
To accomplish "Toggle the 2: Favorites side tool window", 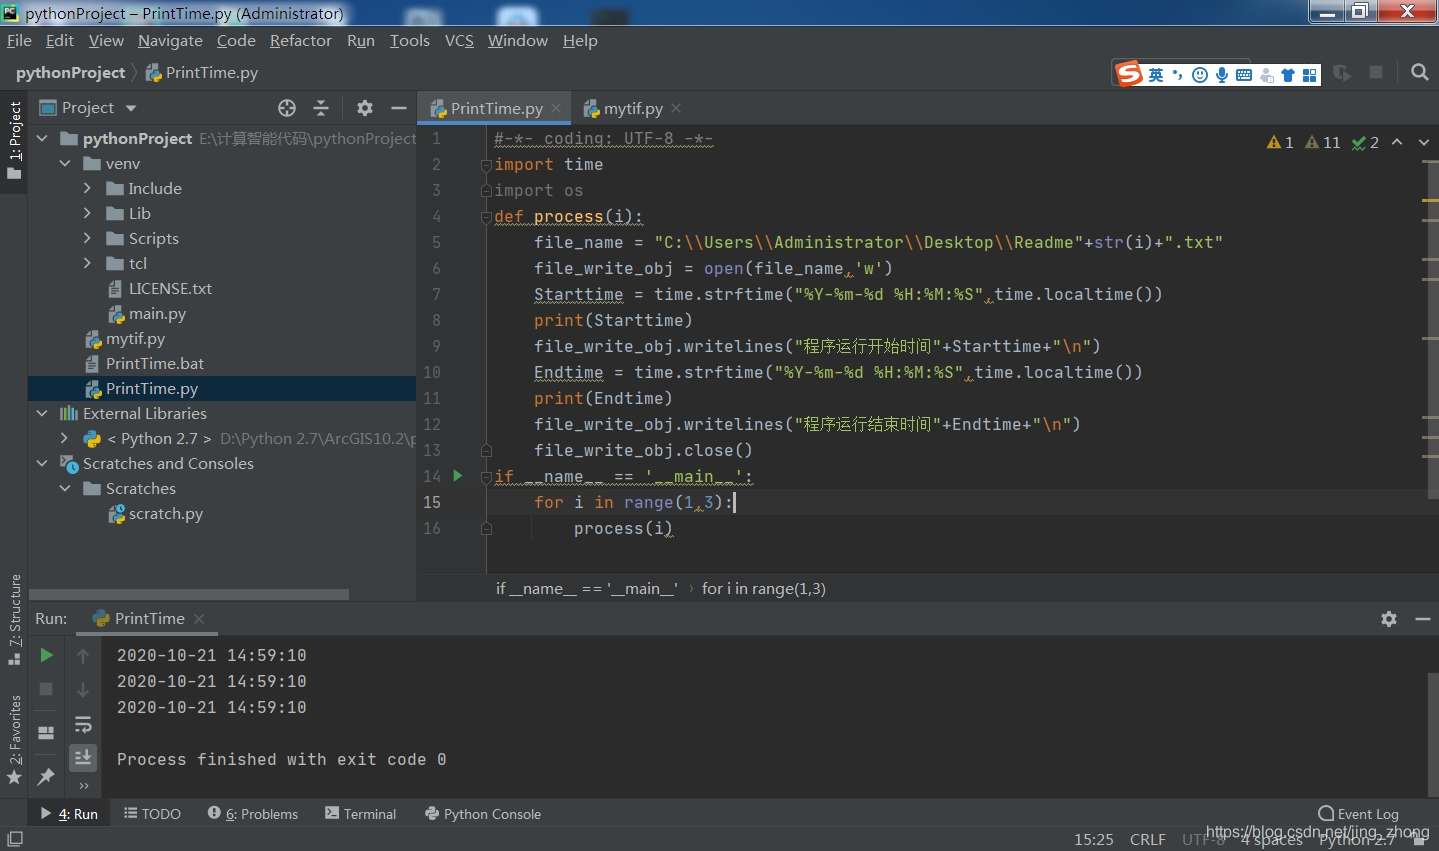I will pyautogui.click(x=14, y=740).
